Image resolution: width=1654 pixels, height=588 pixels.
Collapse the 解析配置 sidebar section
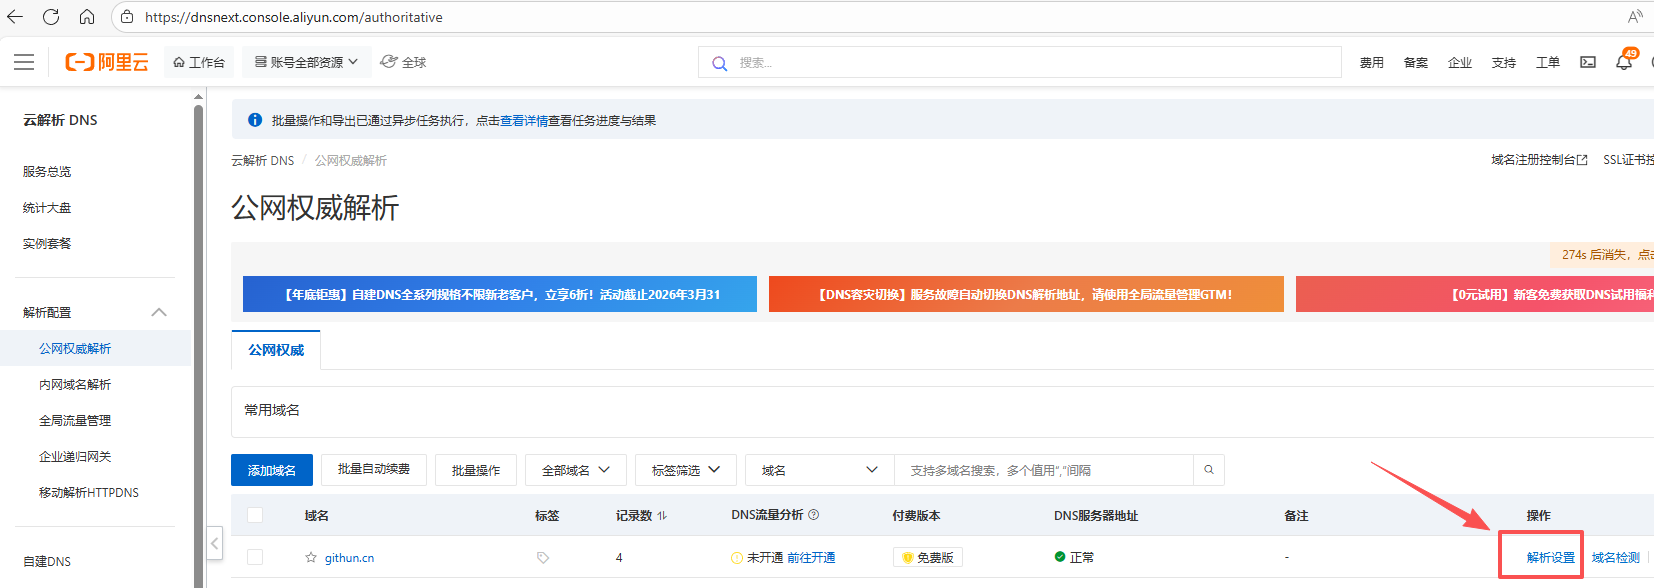pyautogui.click(x=159, y=312)
